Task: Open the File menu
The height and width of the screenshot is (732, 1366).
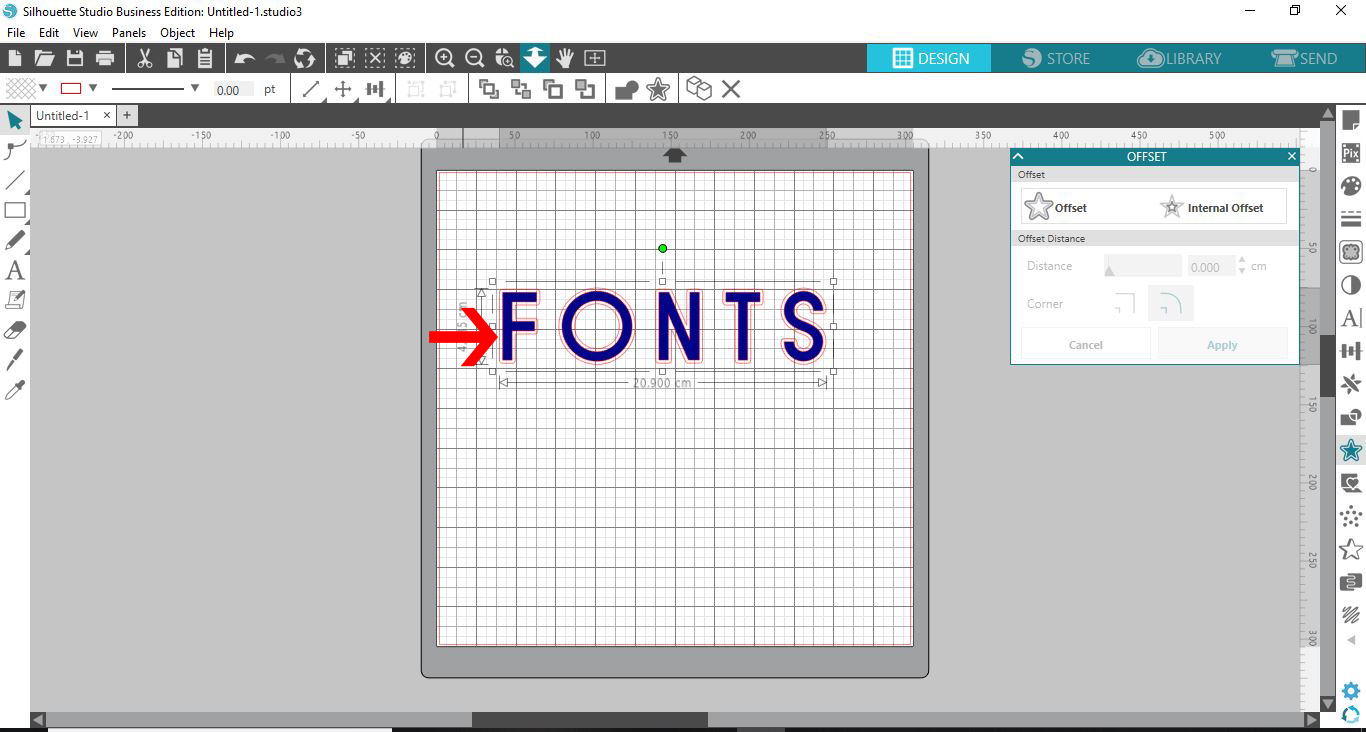Action: pos(16,33)
